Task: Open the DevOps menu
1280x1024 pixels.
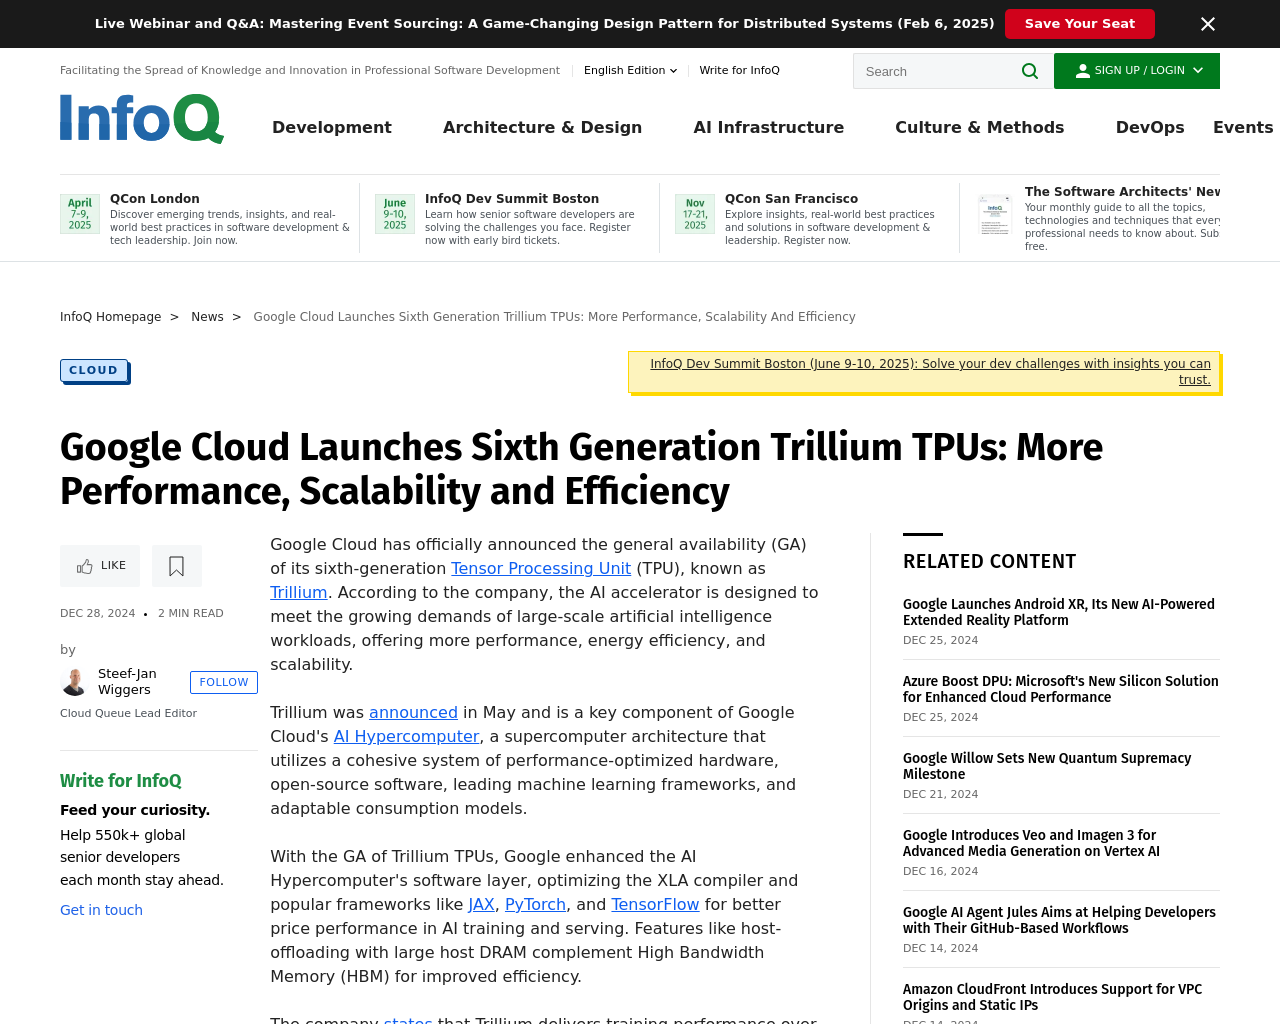Action: 1150,127
